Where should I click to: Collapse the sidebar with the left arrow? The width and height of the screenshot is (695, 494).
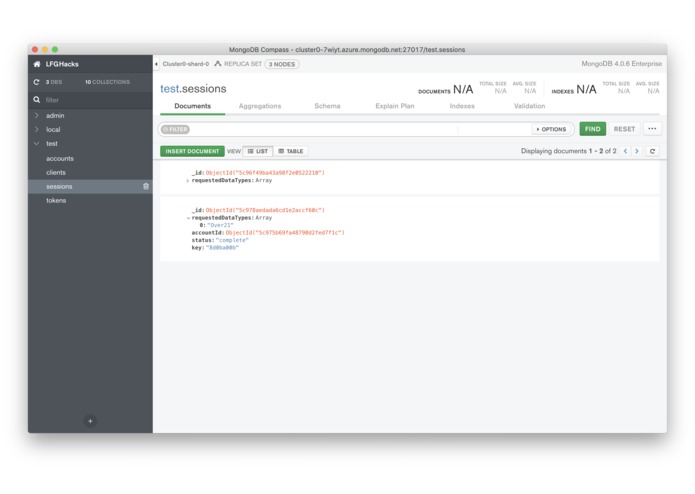pyautogui.click(x=156, y=64)
